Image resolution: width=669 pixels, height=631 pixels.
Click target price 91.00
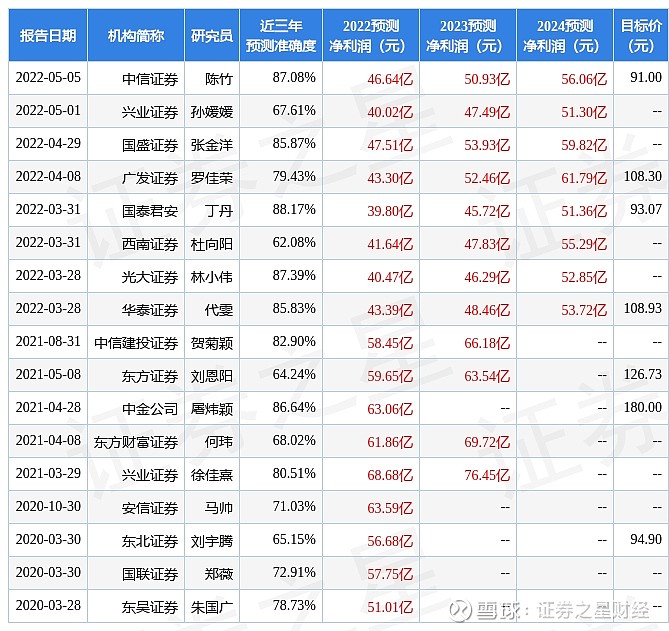646,78
